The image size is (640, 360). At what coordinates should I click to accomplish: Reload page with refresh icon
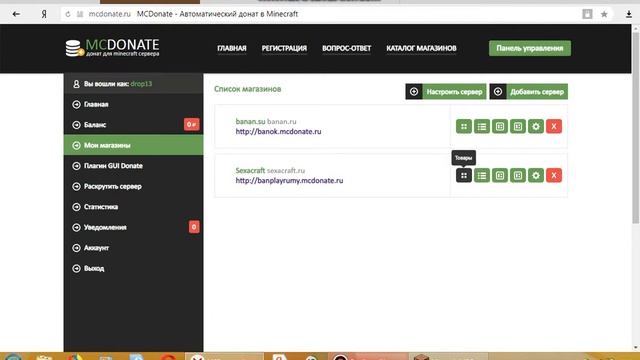point(68,14)
